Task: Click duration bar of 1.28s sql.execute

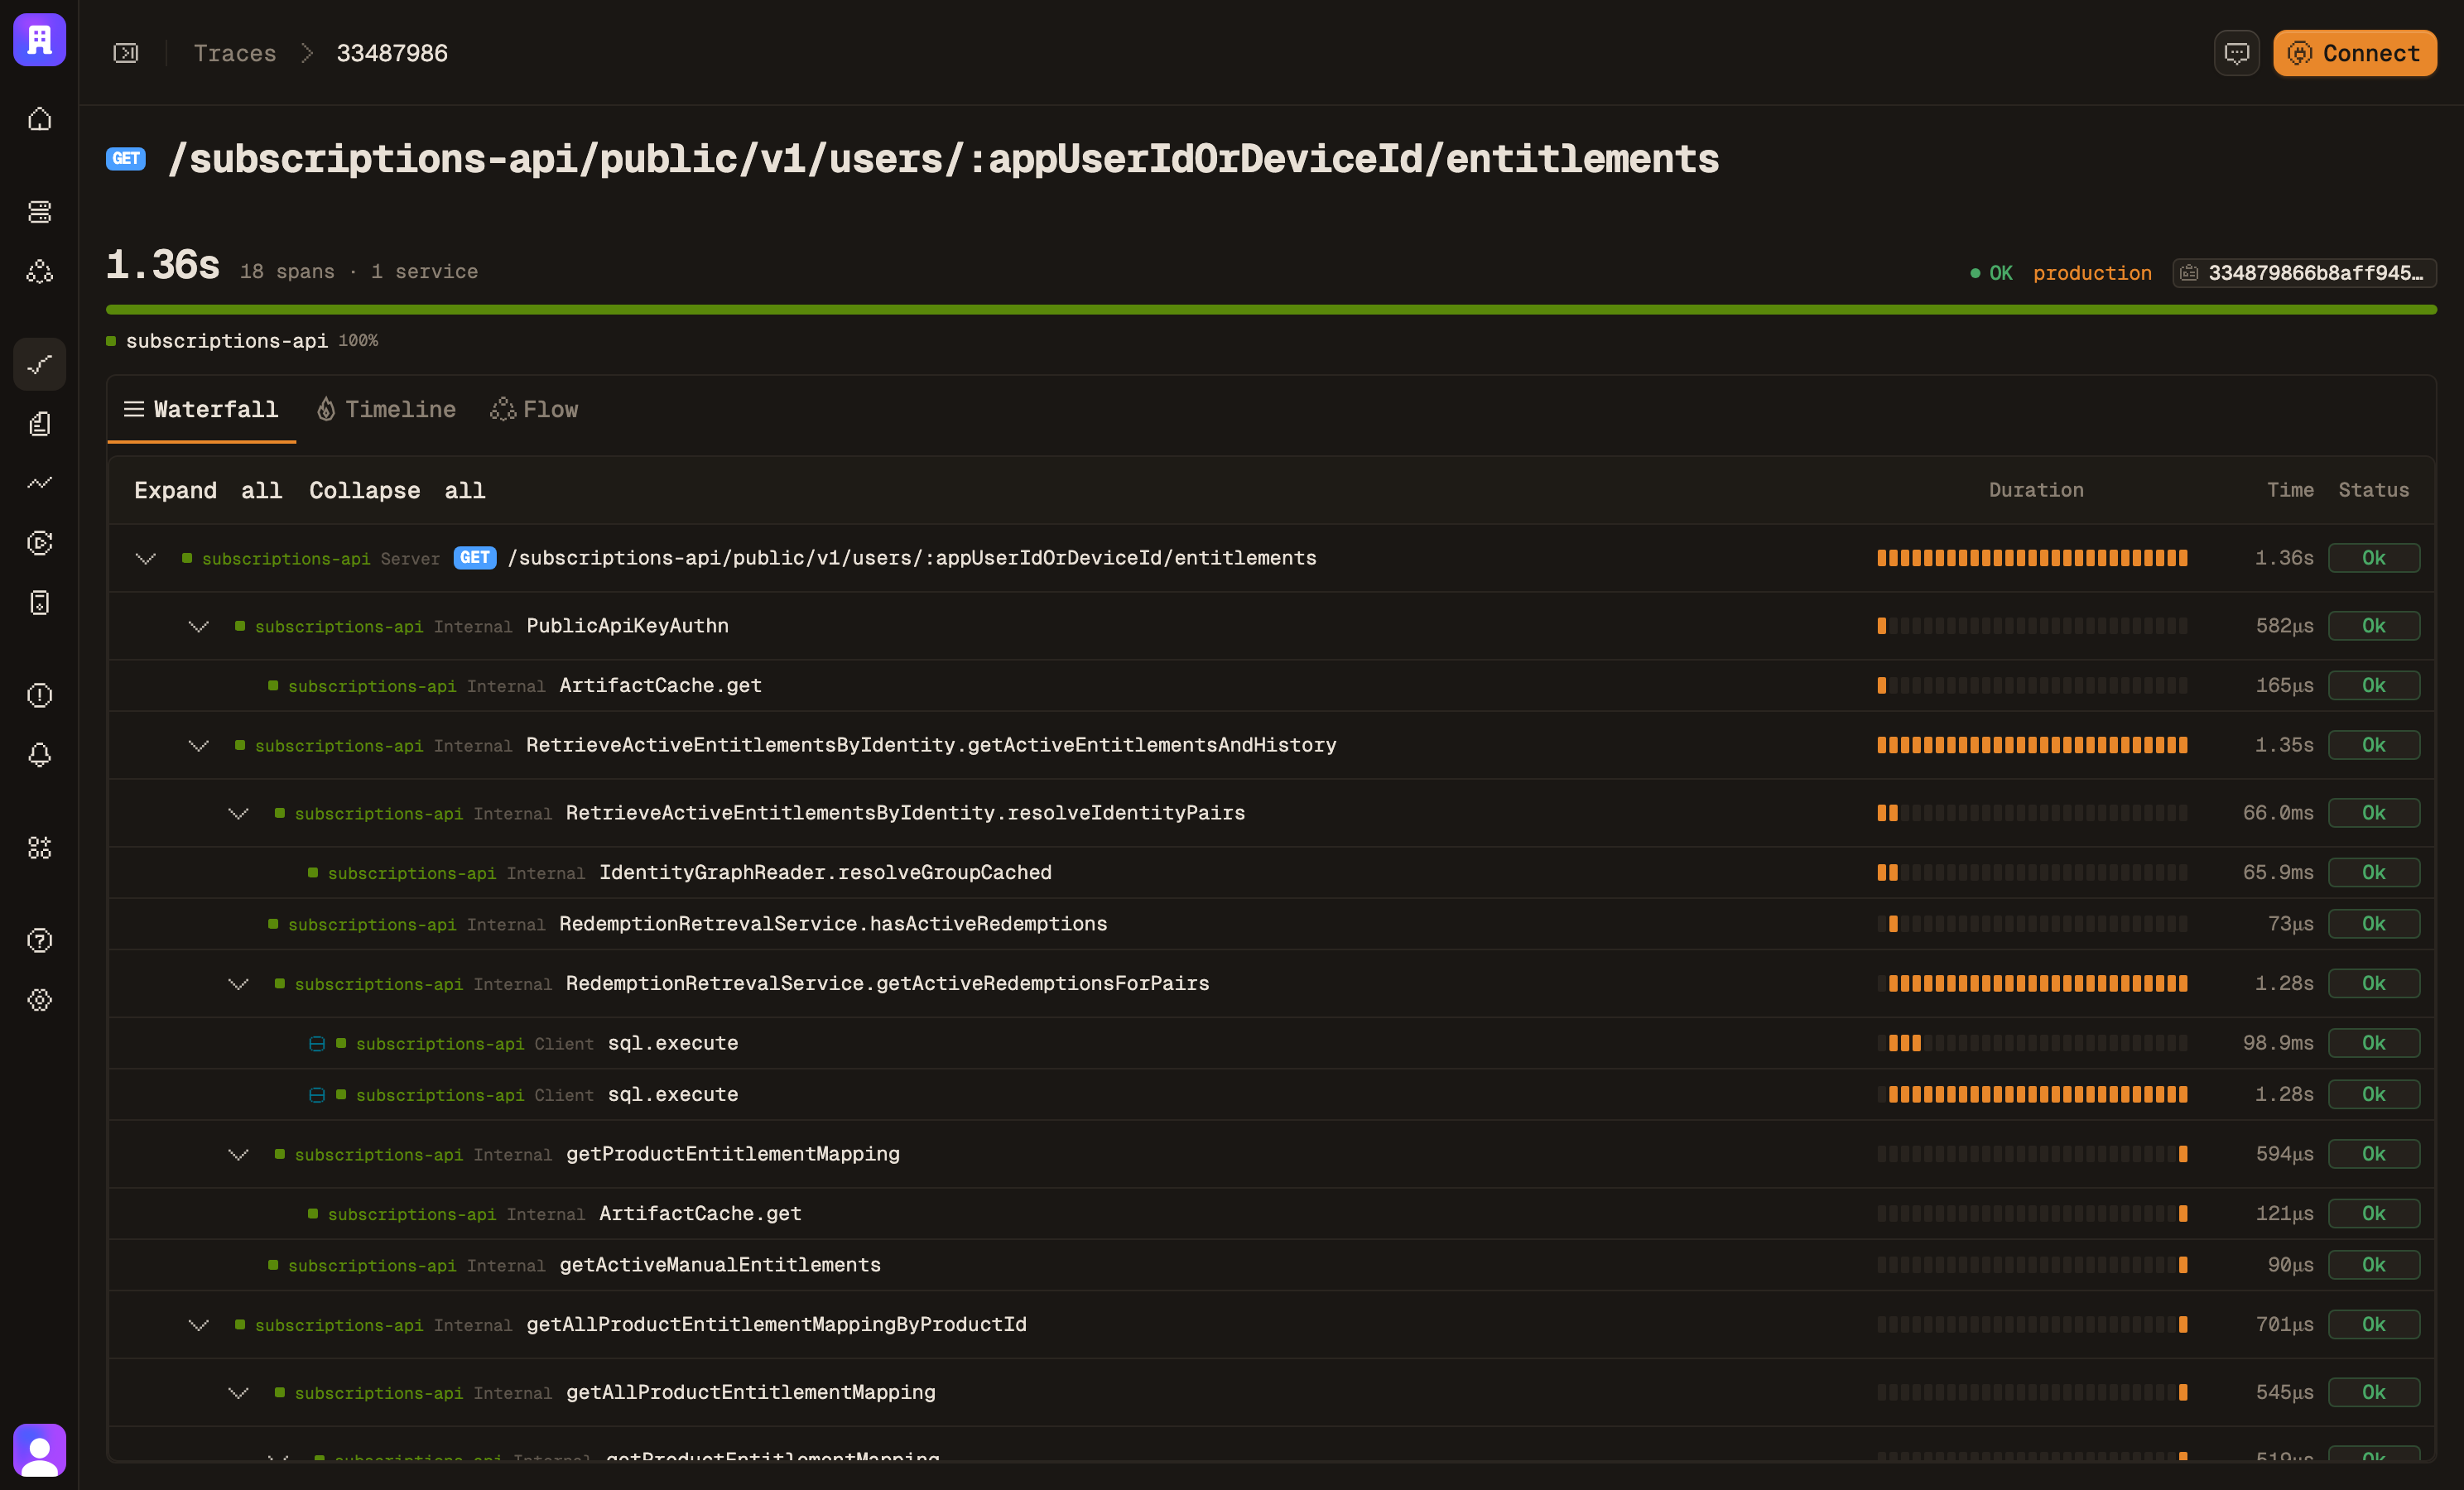Action: tap(2032, 1095)
